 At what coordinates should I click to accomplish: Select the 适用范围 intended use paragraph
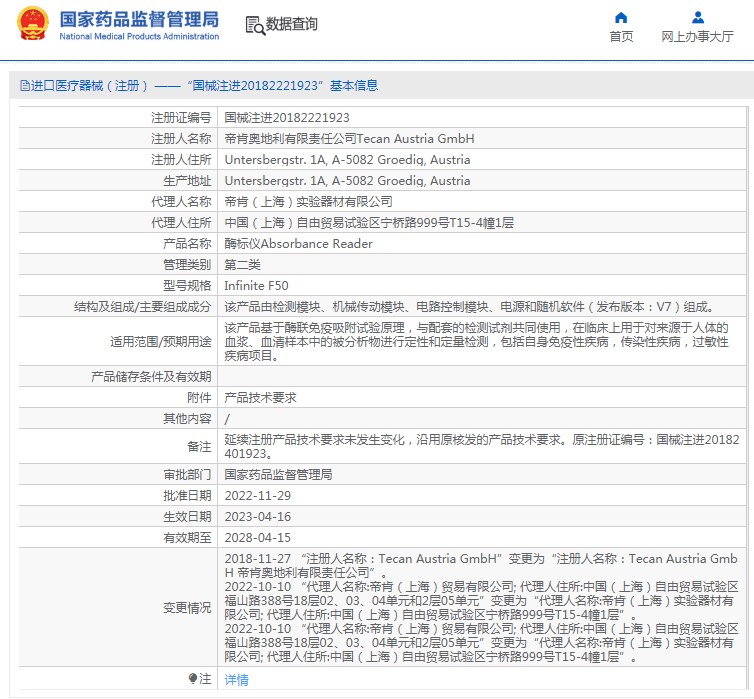pos(477,342)
